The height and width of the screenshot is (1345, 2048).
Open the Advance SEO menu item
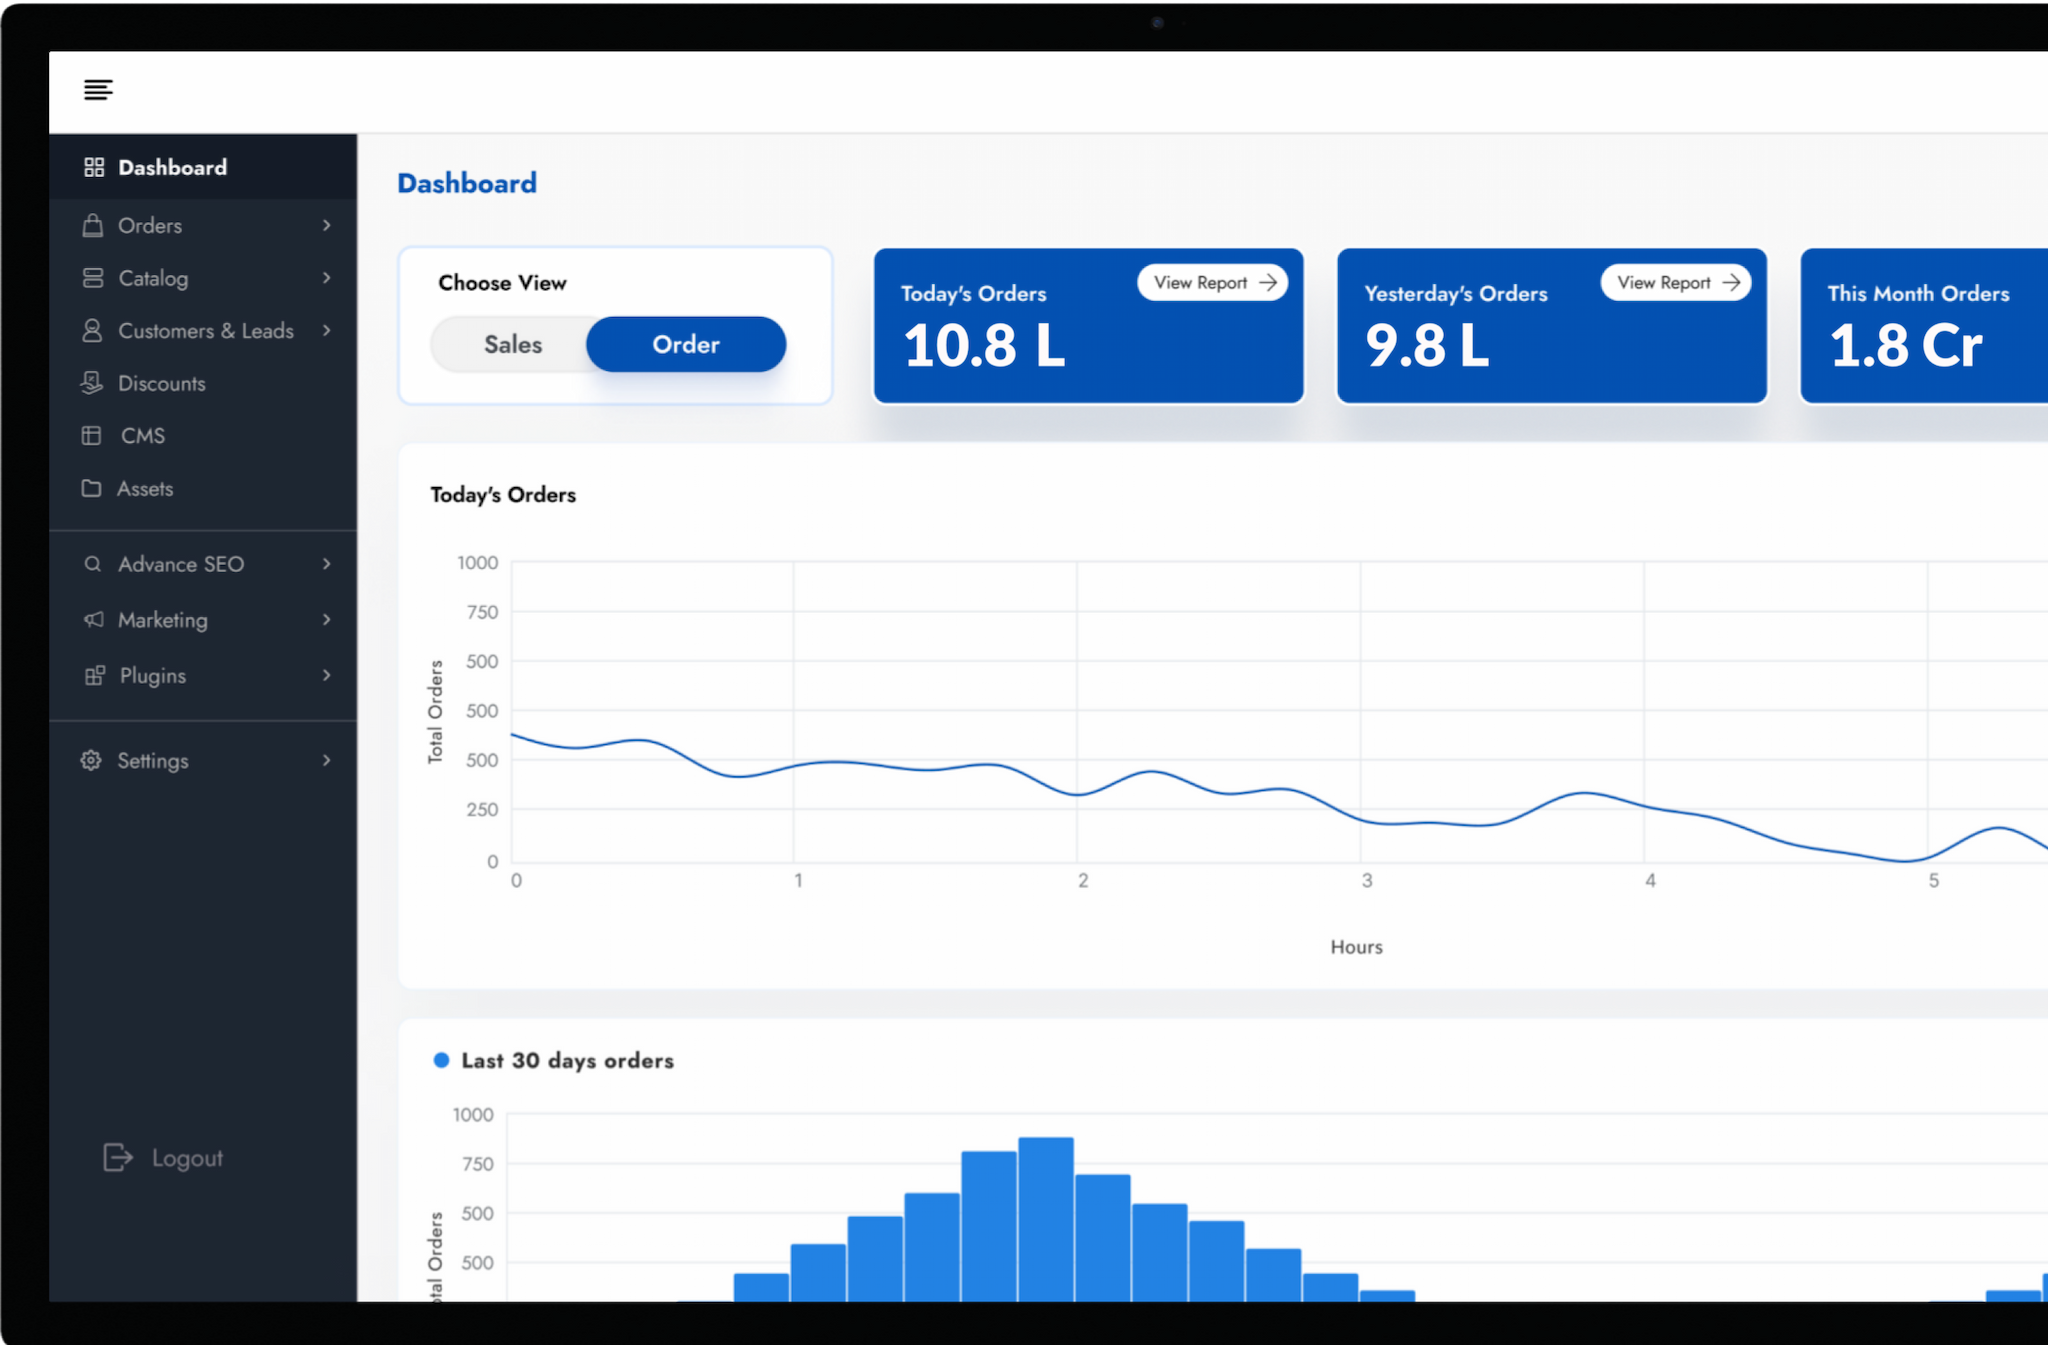click(203, 564)
